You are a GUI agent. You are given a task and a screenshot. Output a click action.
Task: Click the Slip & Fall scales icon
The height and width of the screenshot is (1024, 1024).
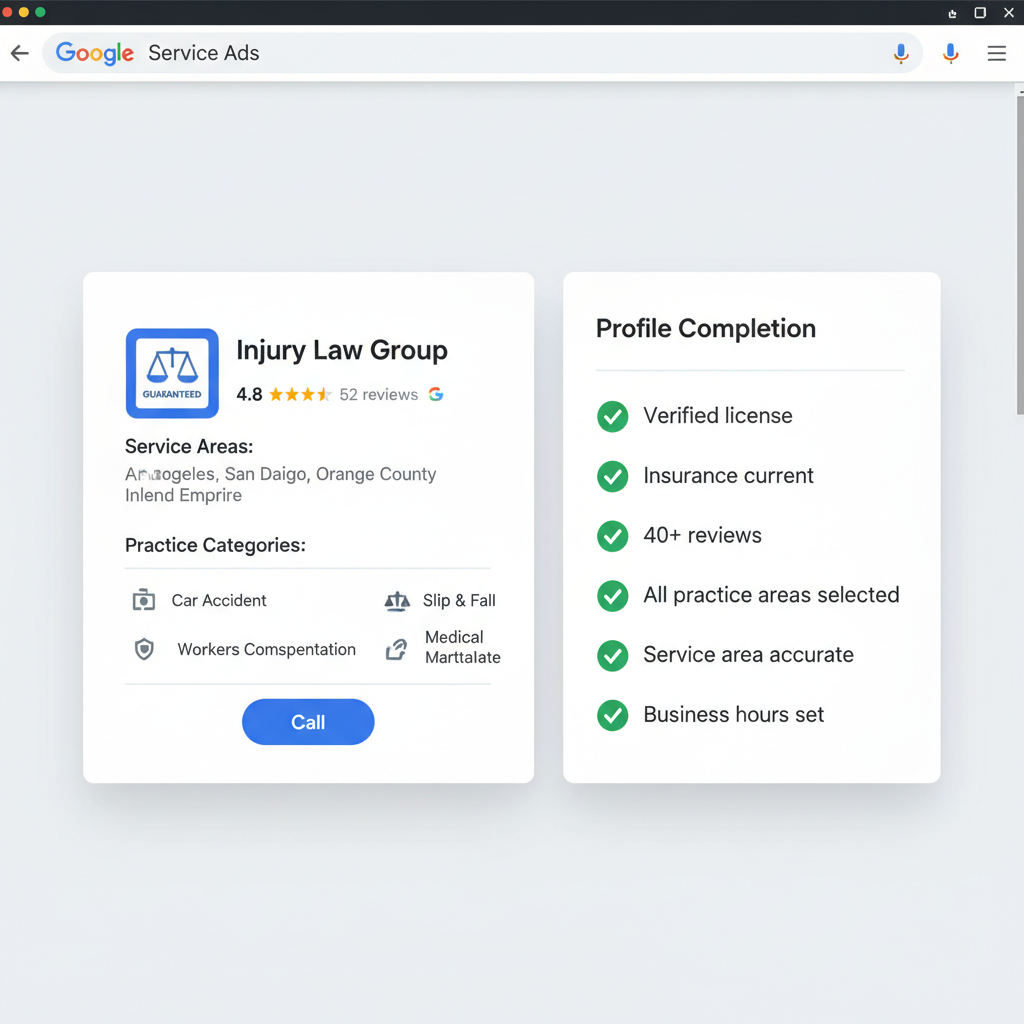397,601
